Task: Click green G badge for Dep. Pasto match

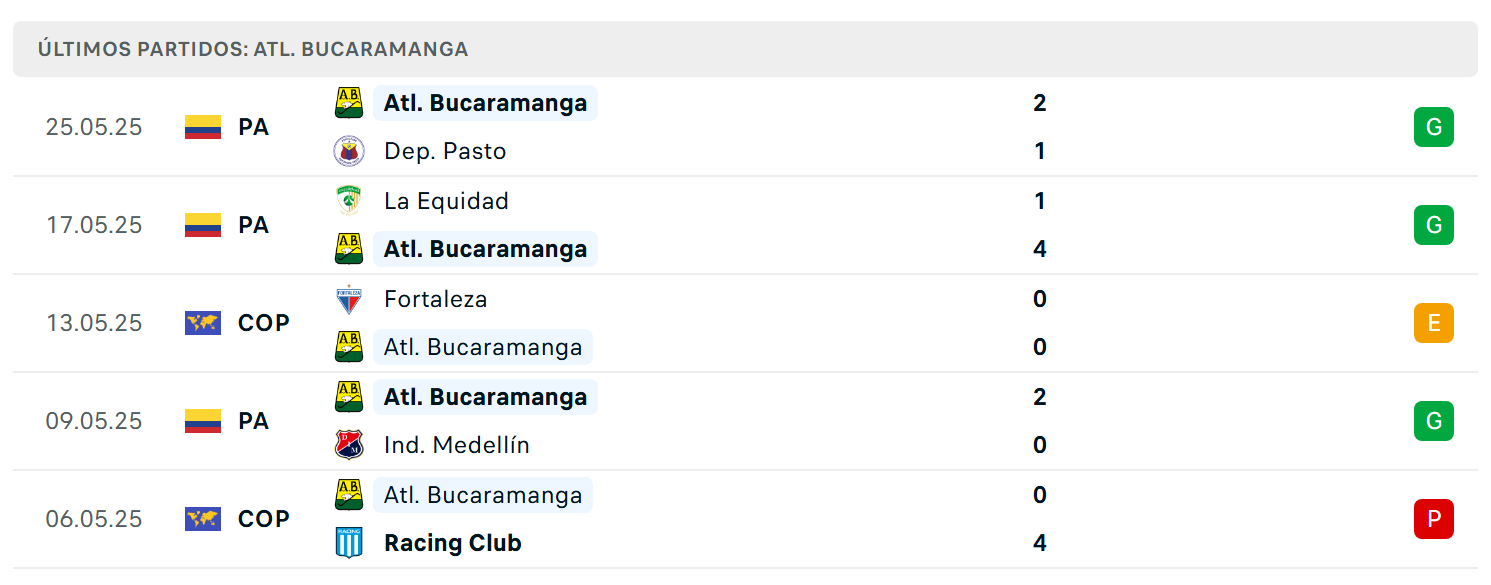Action: (x=1433, y=127)
